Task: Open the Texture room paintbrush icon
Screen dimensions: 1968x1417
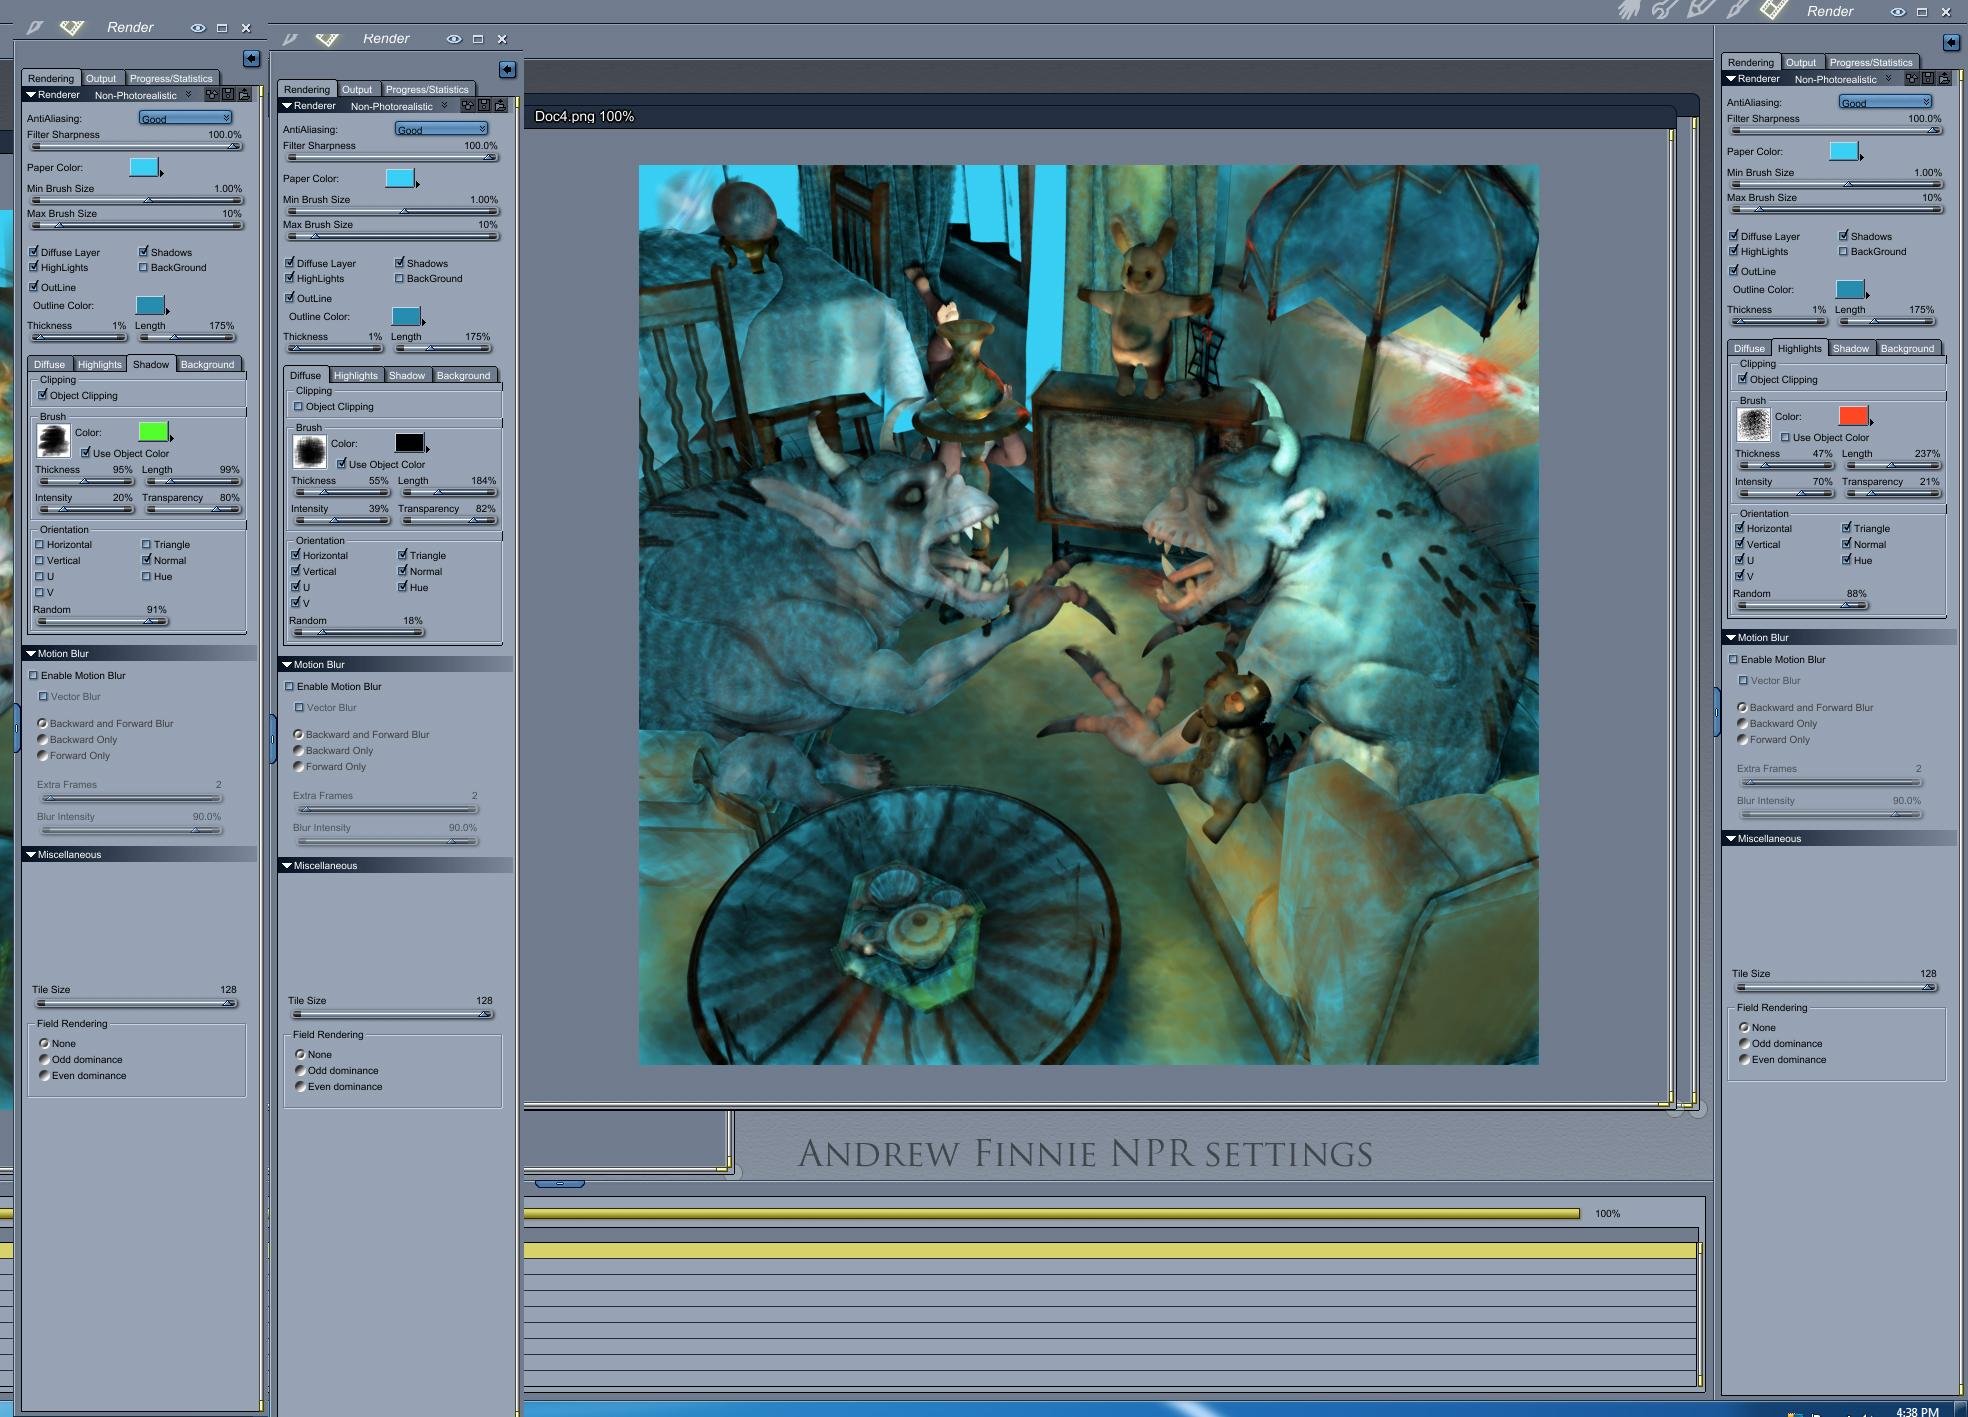Action: (x=1737, y=11)
